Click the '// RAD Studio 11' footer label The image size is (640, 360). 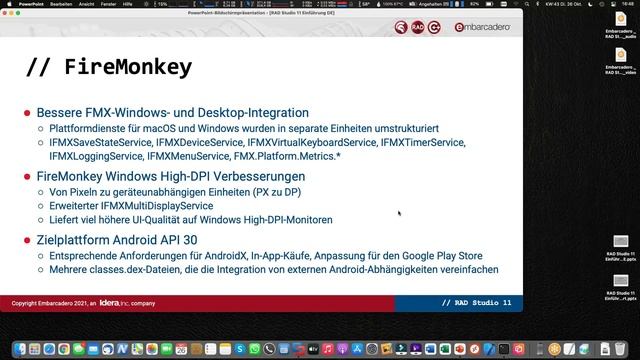point(476,303)
